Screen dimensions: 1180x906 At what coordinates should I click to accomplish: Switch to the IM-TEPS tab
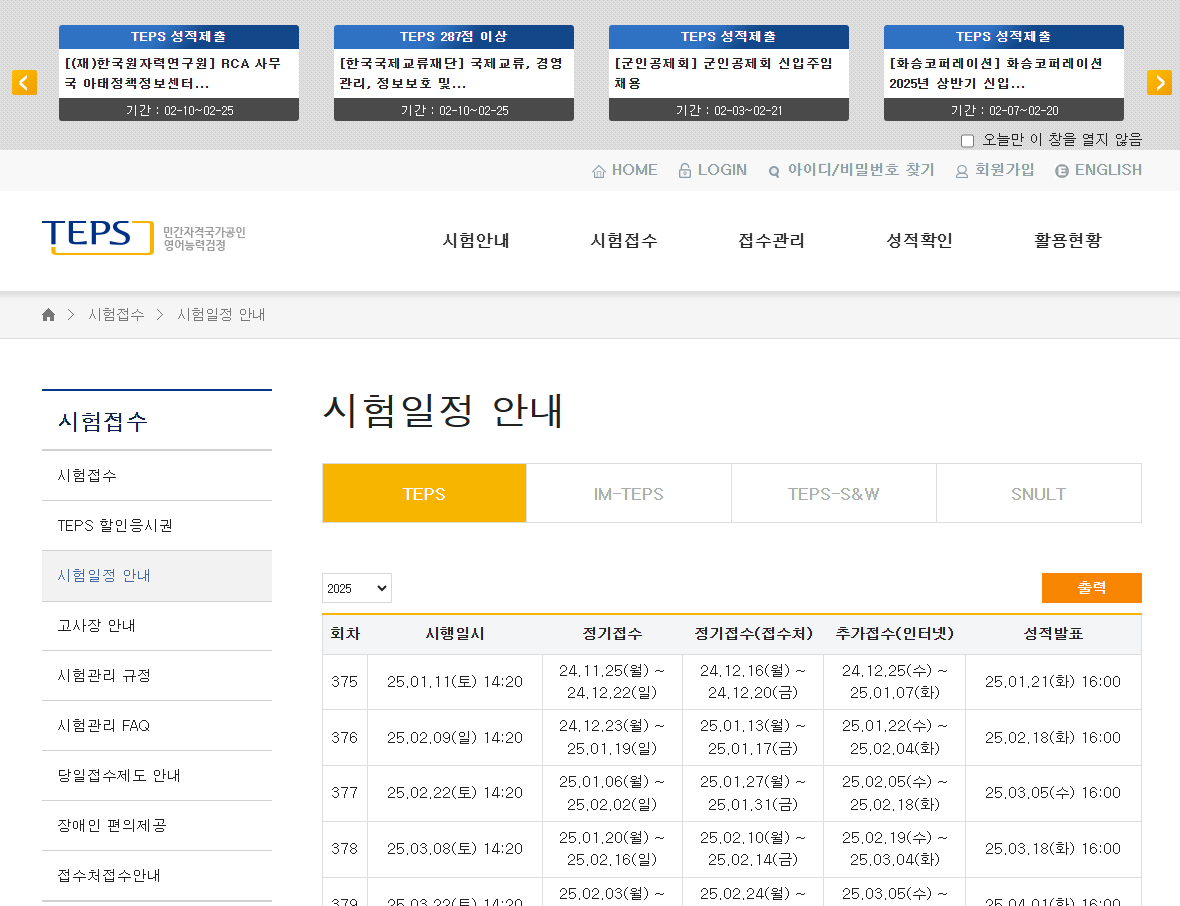tap(629, 494)
